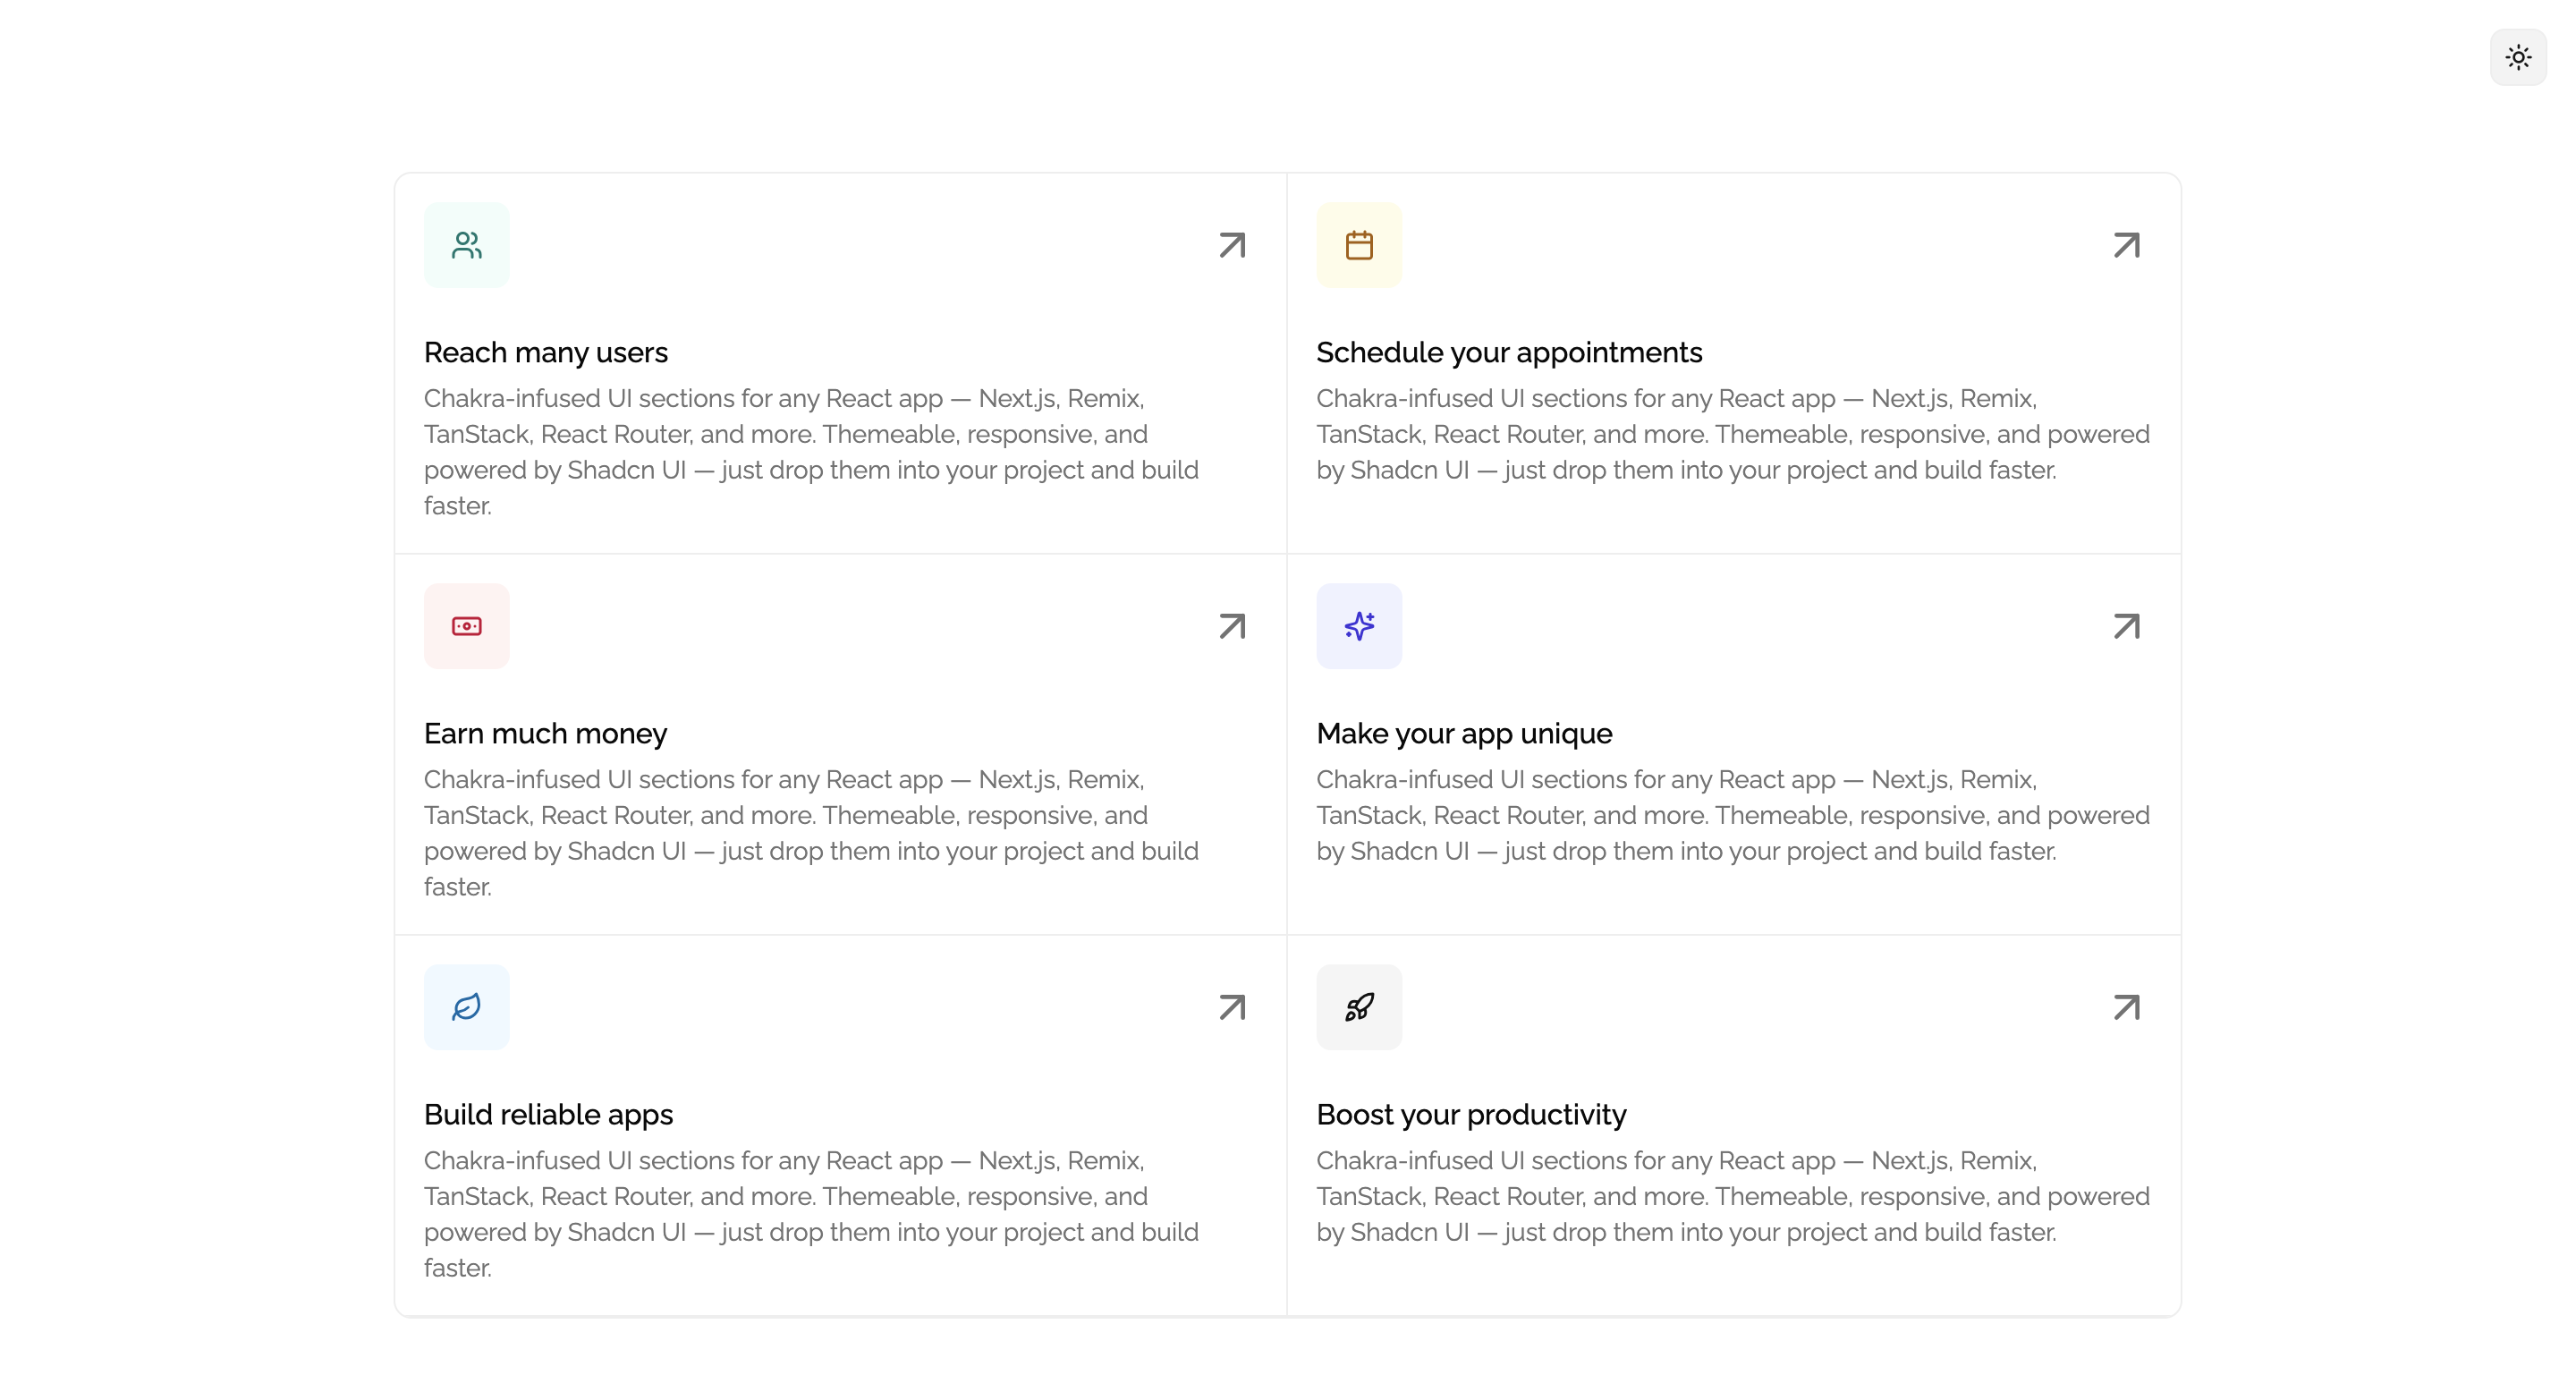Click the users icon in Reach many users

[467, 245]
